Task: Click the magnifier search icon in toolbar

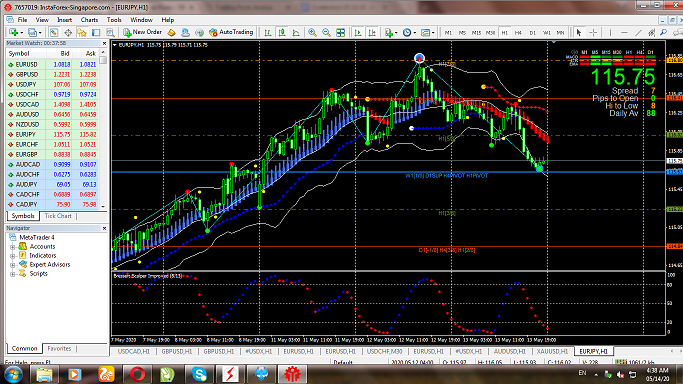Action: pyautogui.click(x=663, y=33)
